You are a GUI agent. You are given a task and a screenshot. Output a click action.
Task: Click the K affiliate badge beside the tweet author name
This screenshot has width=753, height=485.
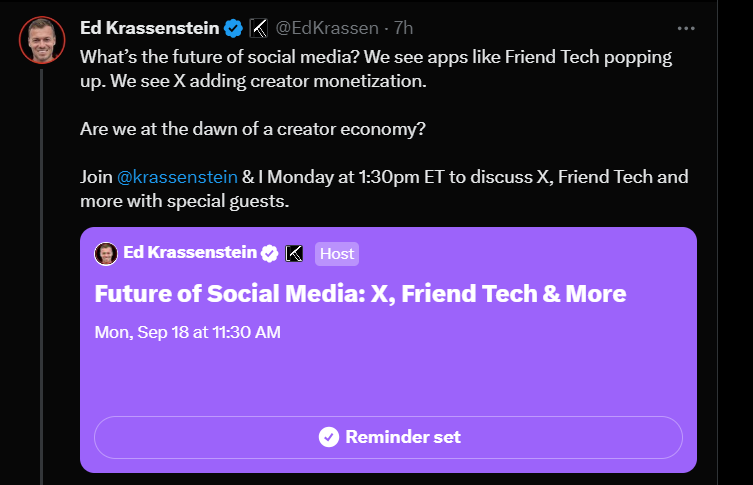pyautogui.click(x=258, y=28)
